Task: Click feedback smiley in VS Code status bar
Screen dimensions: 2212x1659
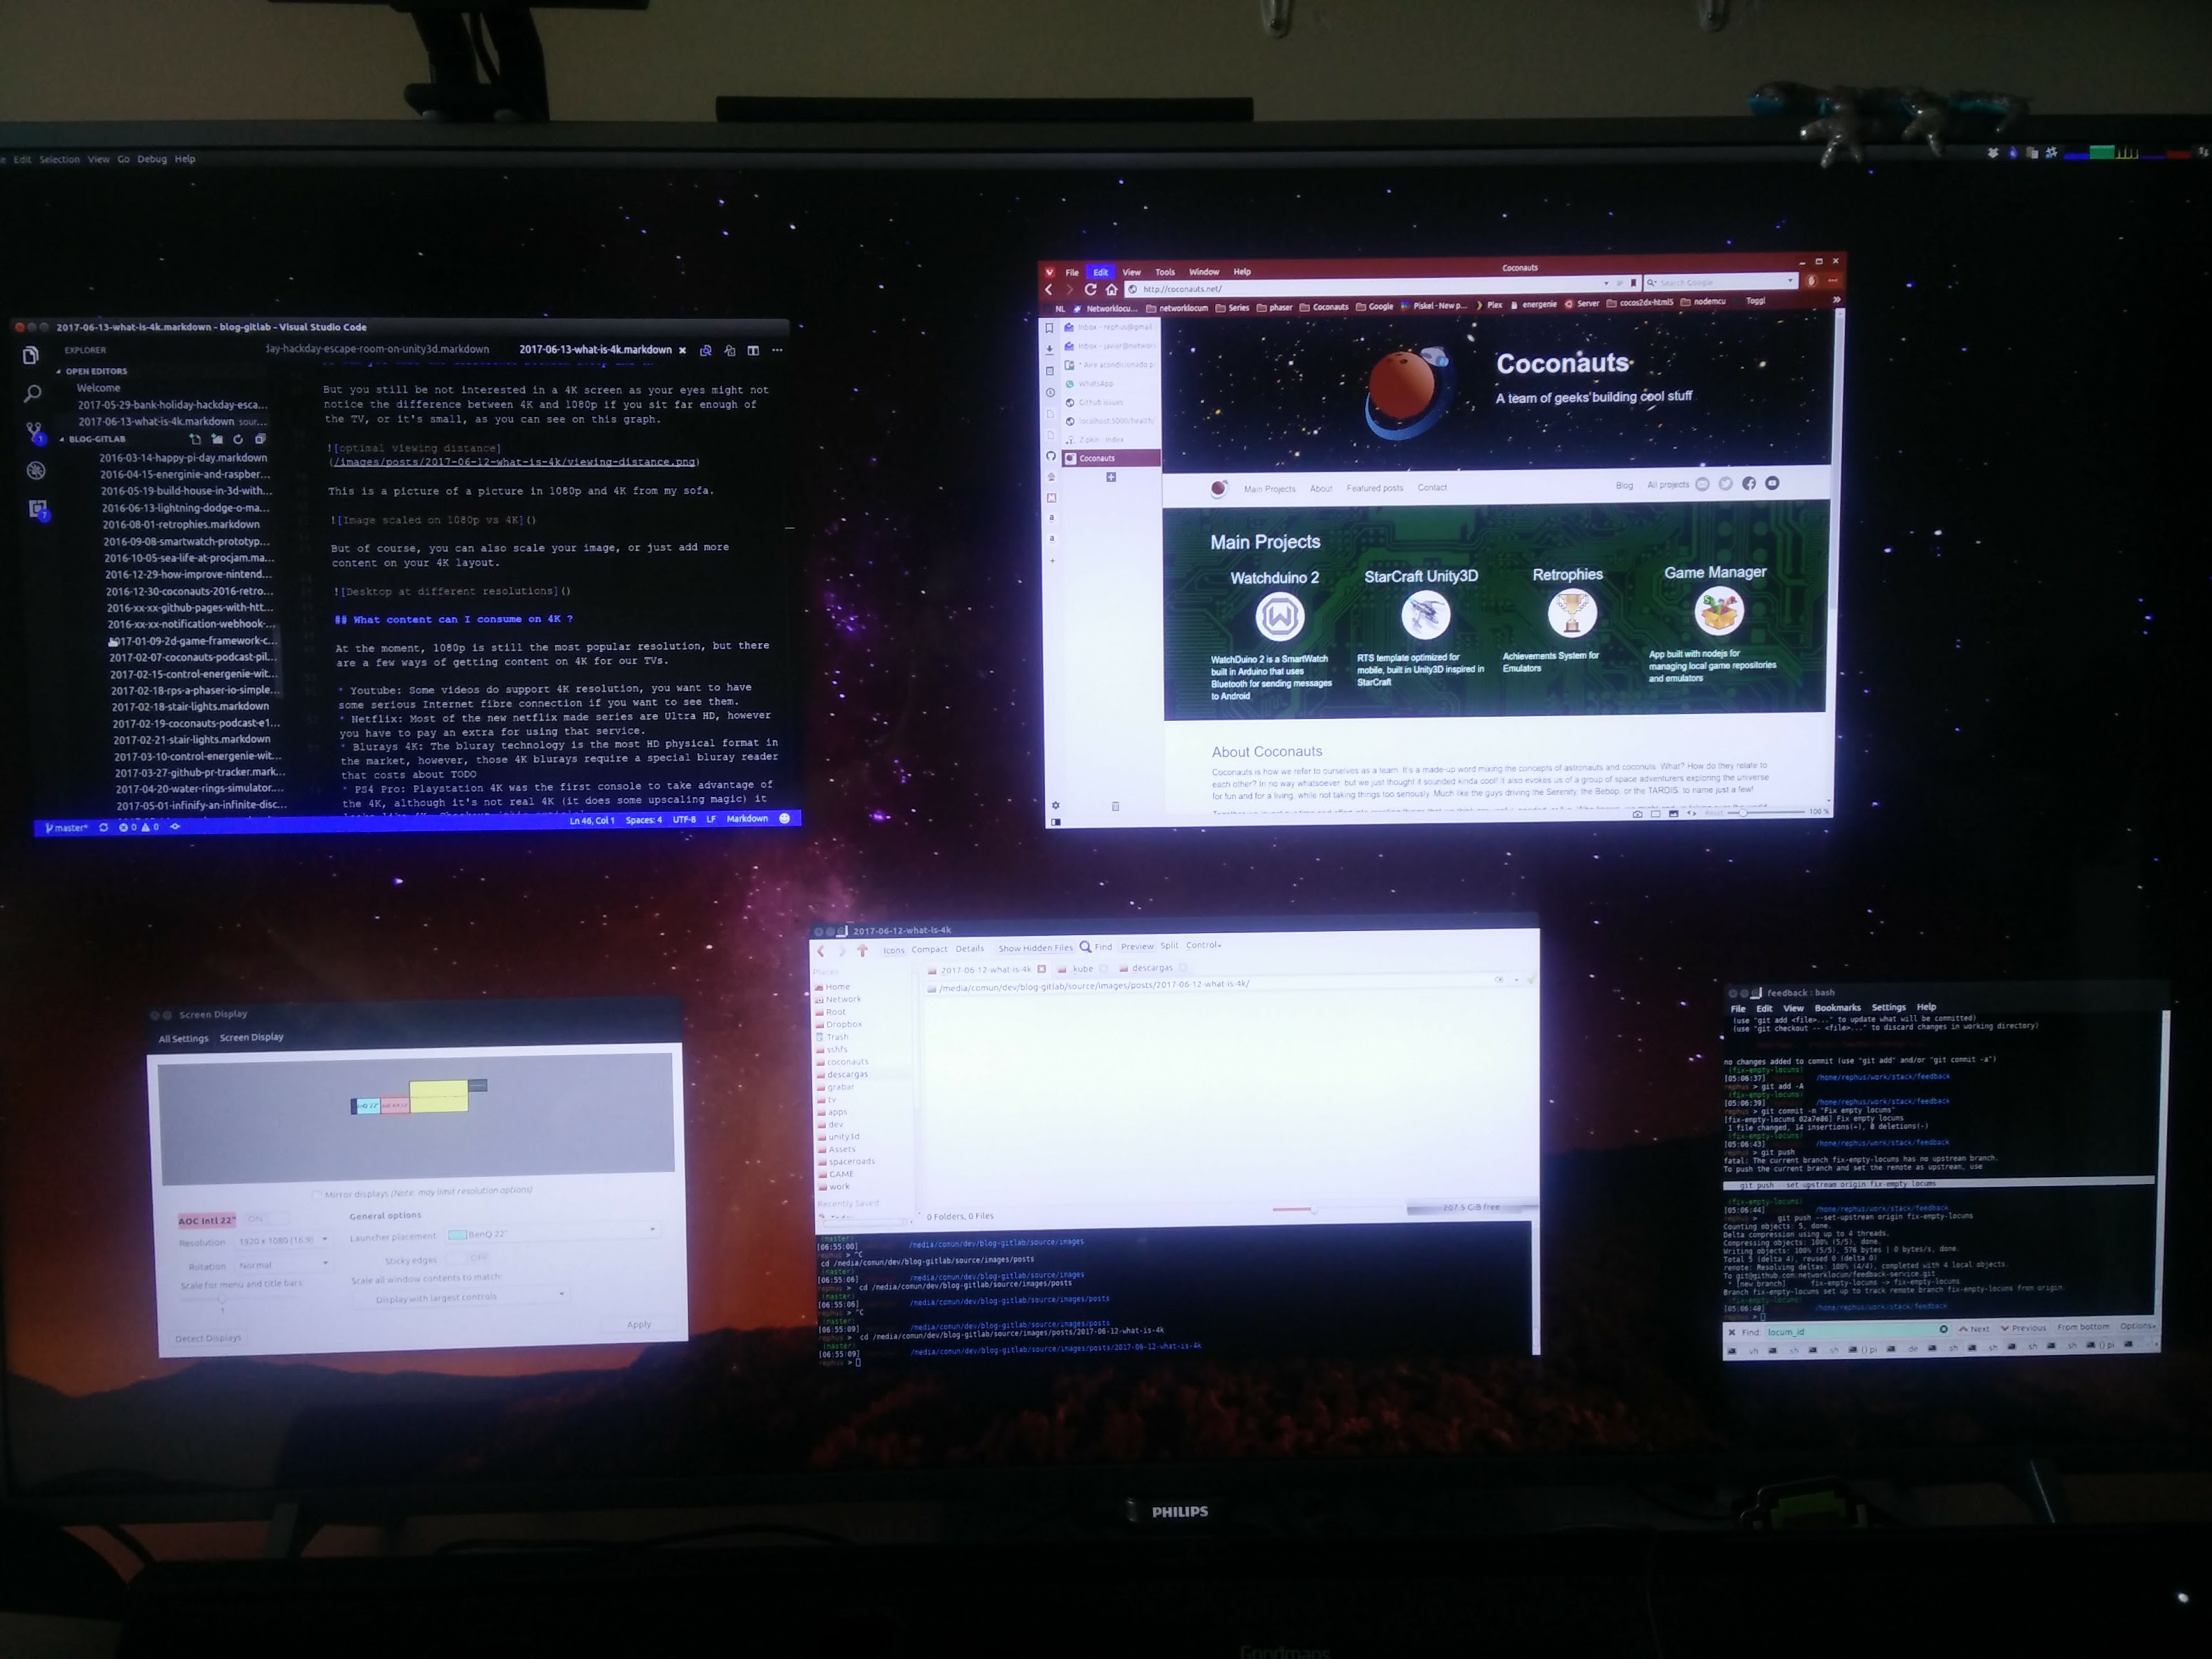Action: 785,818
